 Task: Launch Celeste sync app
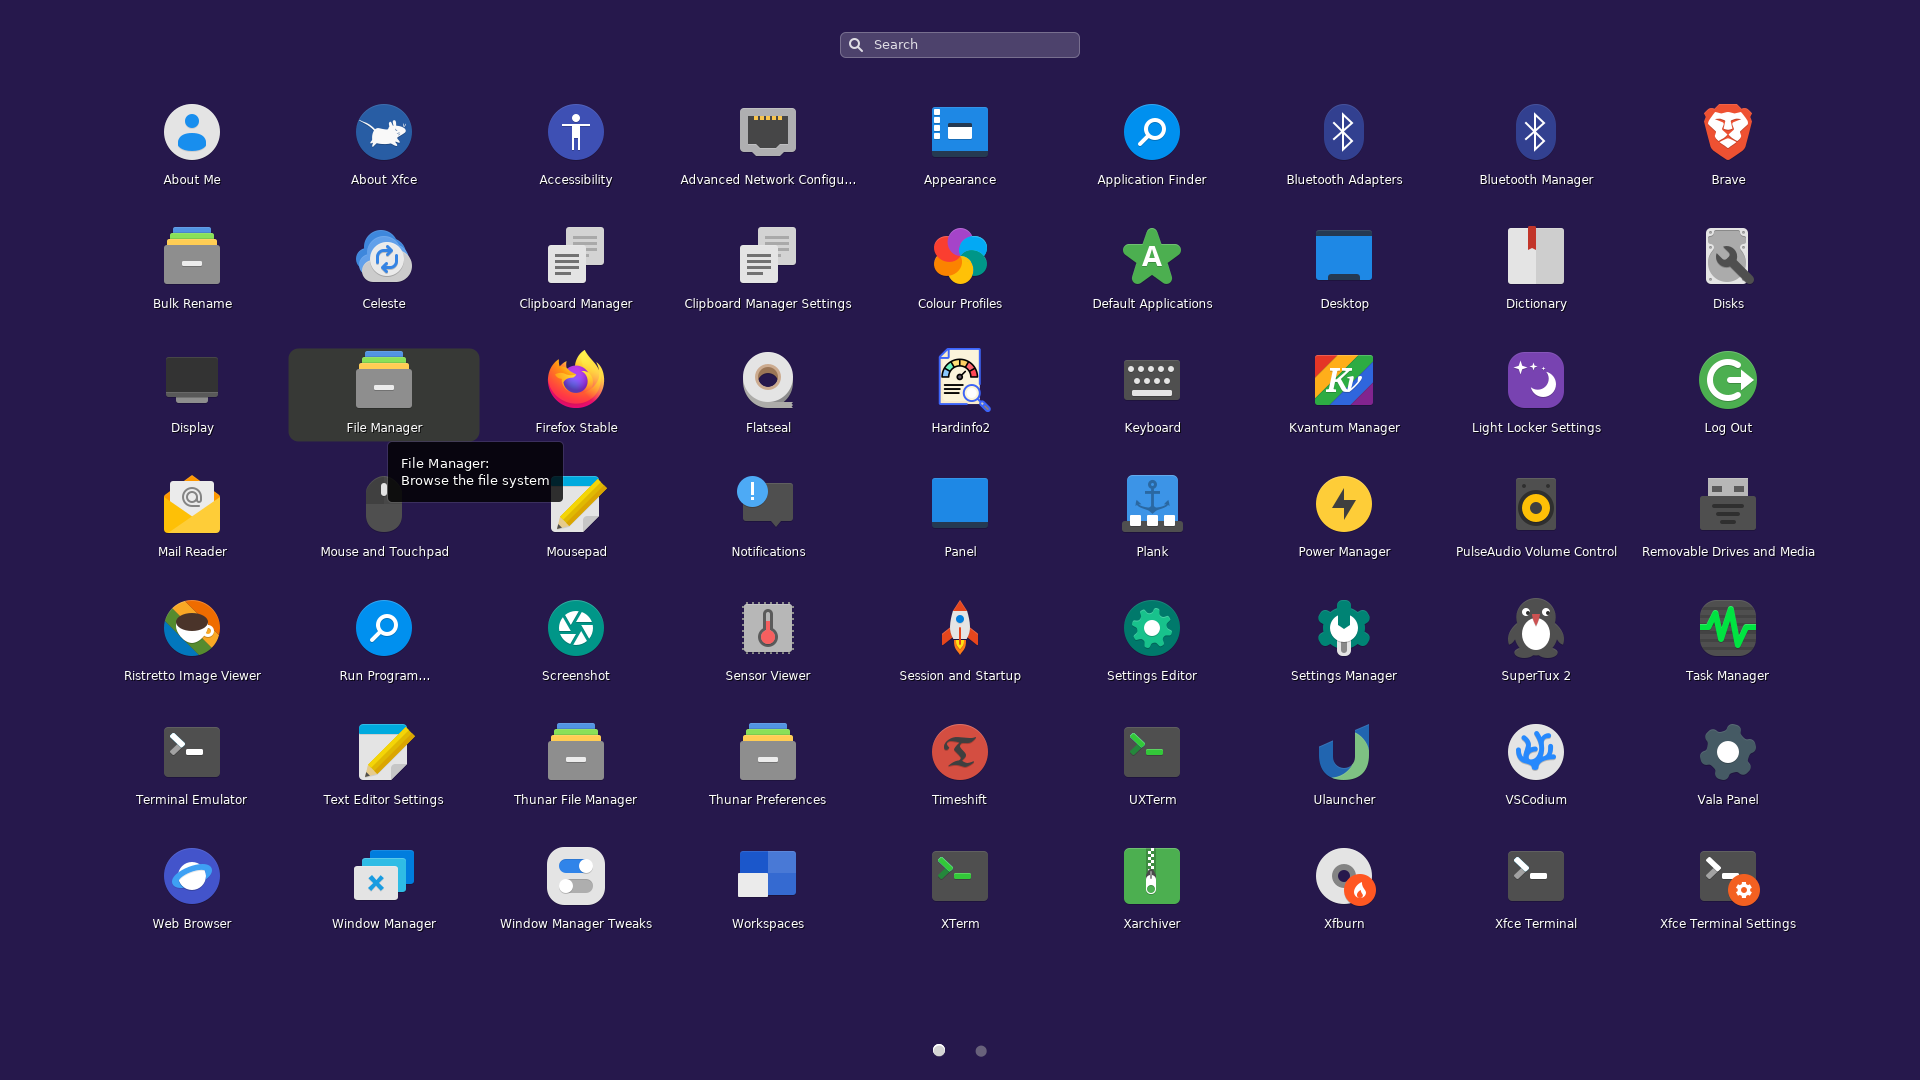tap(384, 270)
